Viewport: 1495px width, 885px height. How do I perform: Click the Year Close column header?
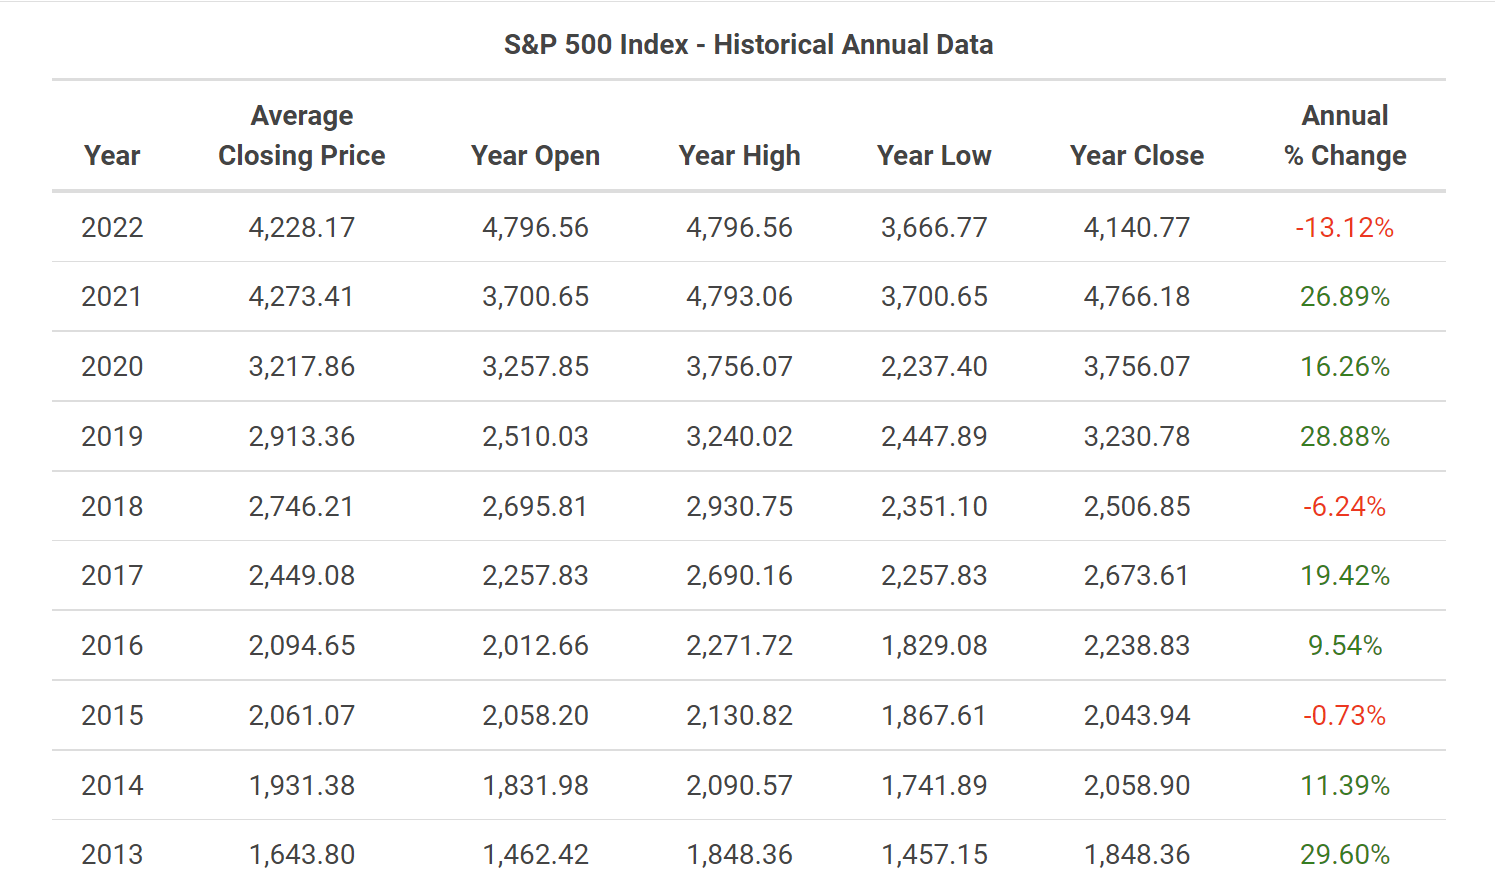click(x=1137, y=156)
